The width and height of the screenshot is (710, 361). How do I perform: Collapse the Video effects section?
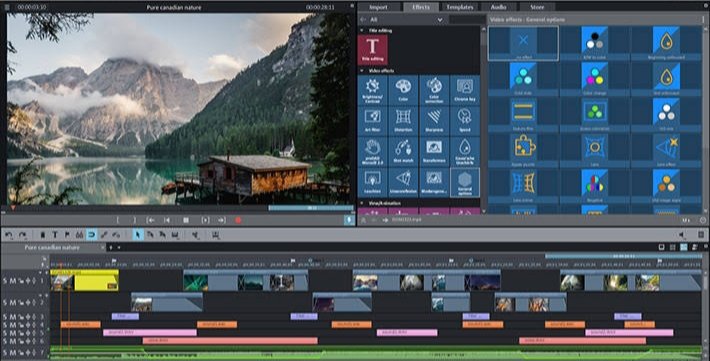point(362,71)
